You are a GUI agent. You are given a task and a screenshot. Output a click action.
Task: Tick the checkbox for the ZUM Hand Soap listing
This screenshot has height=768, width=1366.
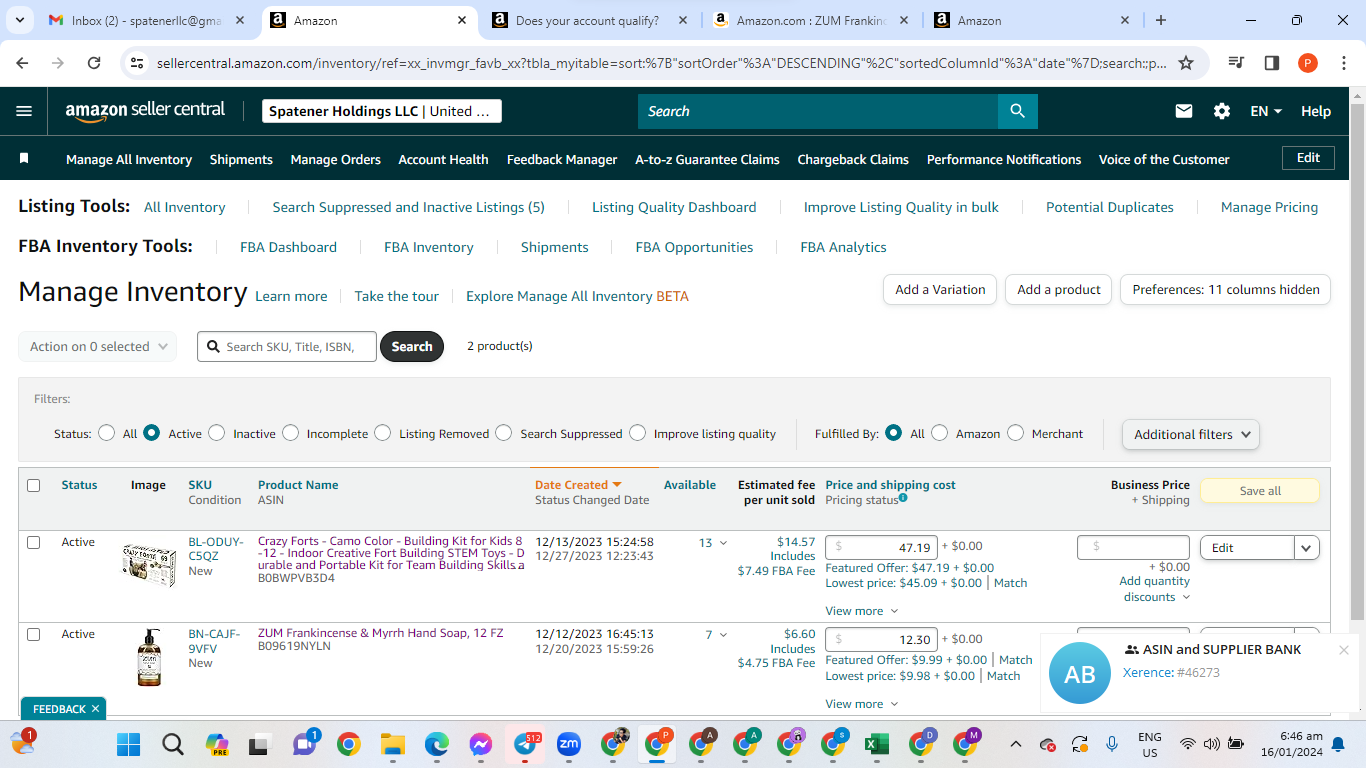34,634
